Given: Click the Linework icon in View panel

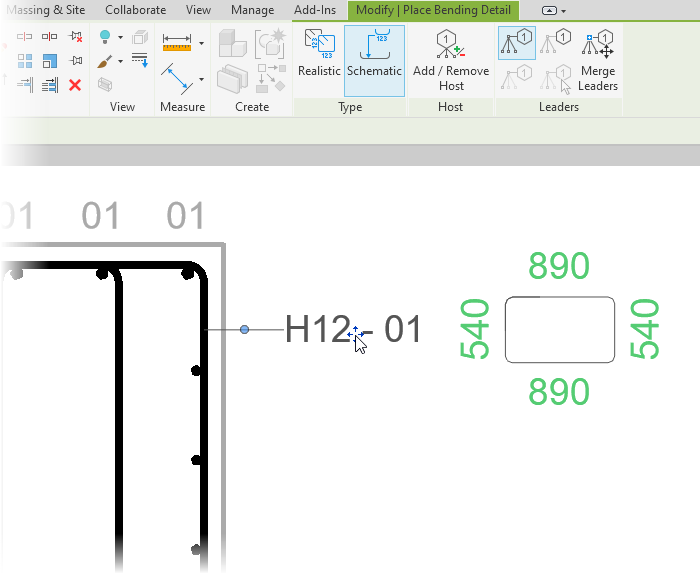Looking at the screenshot, I should 140,60.
